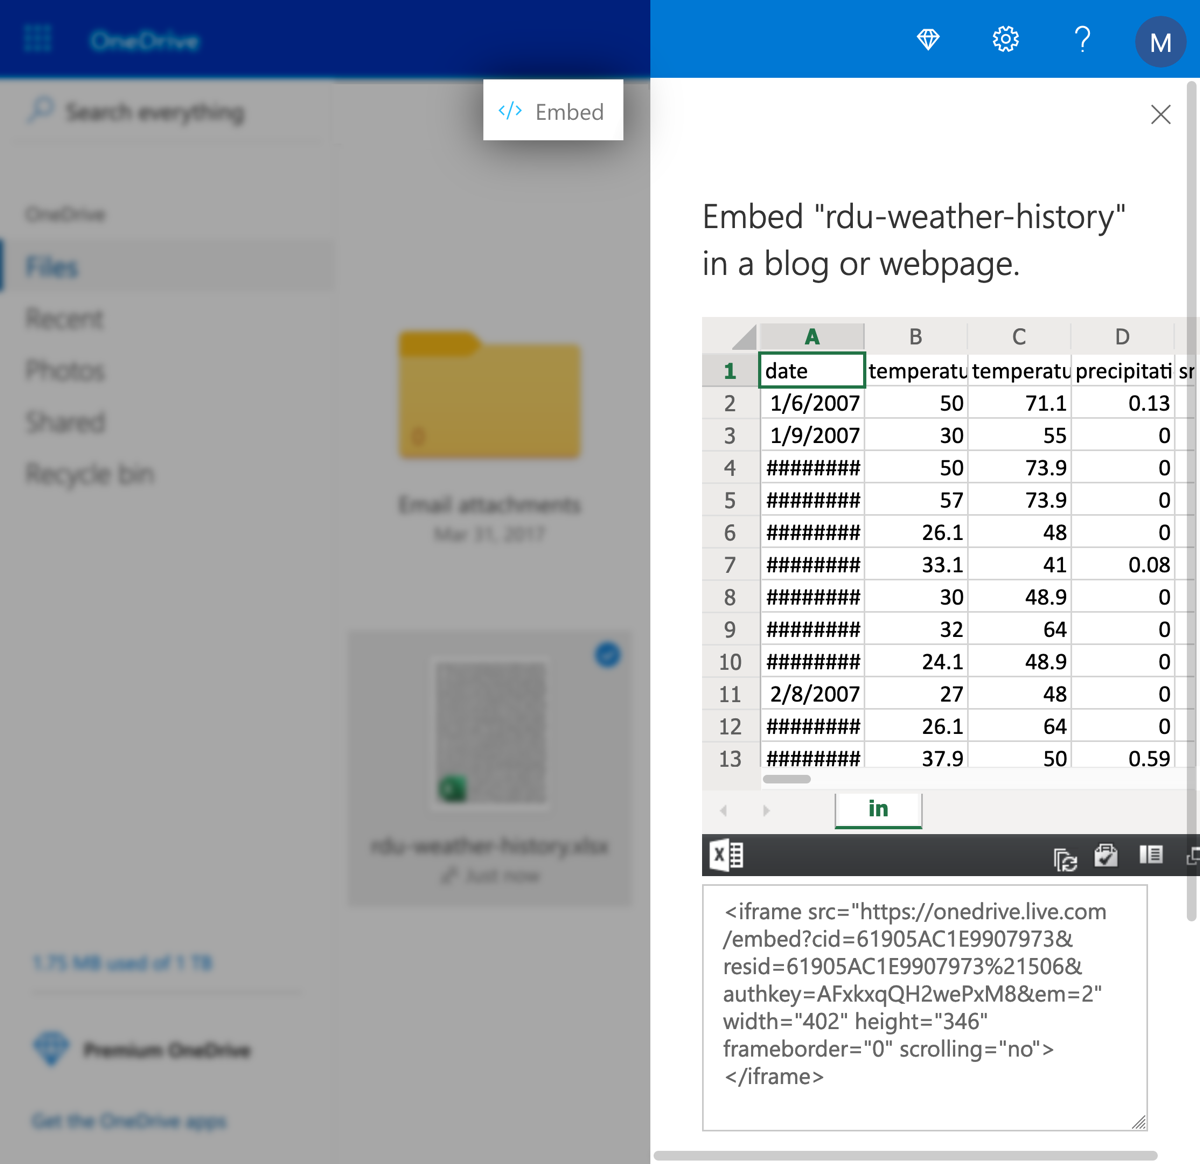Switch to the 'in' sheet tab

coord(878,810)
